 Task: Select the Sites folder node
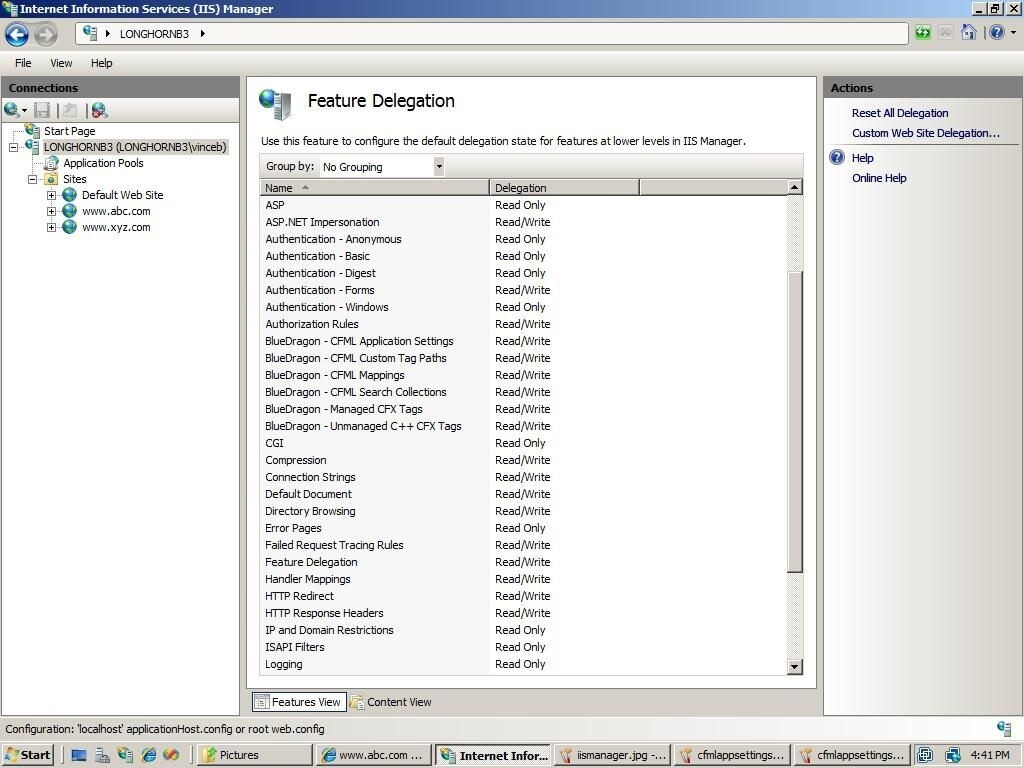click(x=74, y=179)
